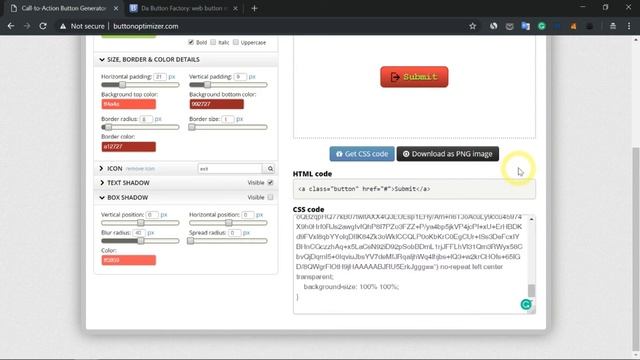Screen dimensions: 640x360
Task: Click the Horizontal padding slider handle
Action: click(122, 84)
